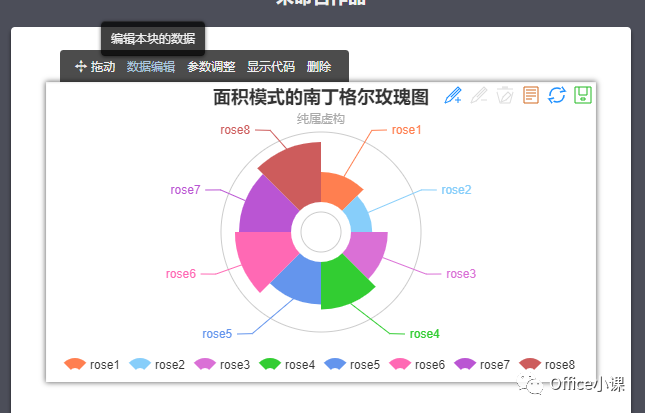Toggle rose6 legend item
This screenshot has width=645, height=413.
click(x=417, y=364)
